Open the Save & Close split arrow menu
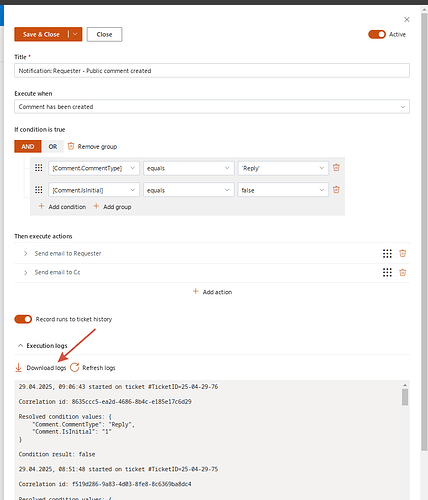Image resolution: width=428 pixels, height=500 pixels. pos(75,34)
